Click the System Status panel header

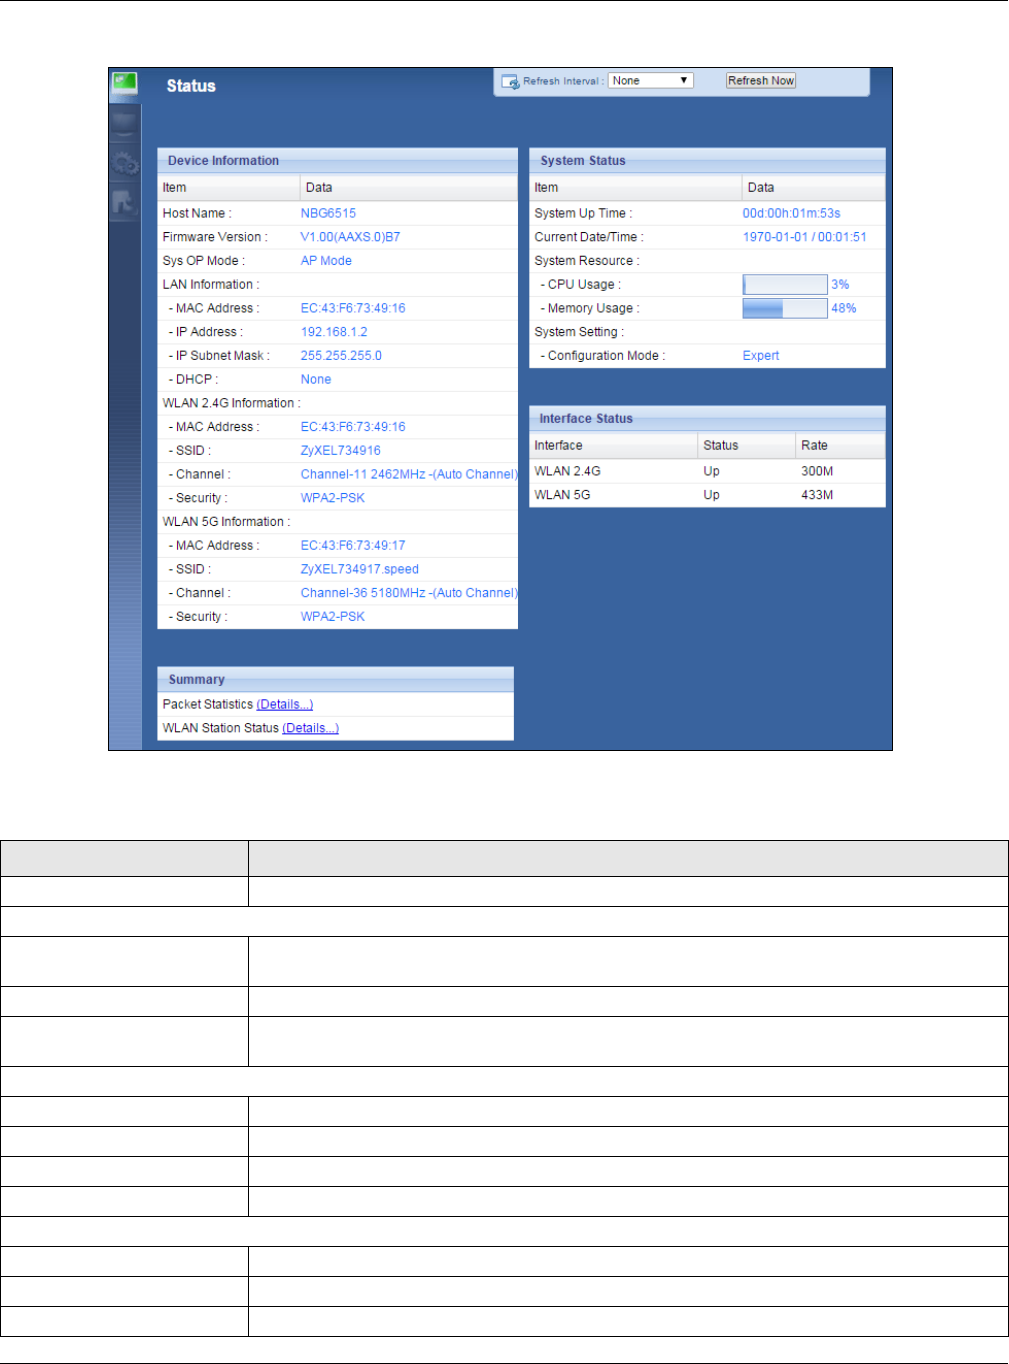(x=707, y=161)
